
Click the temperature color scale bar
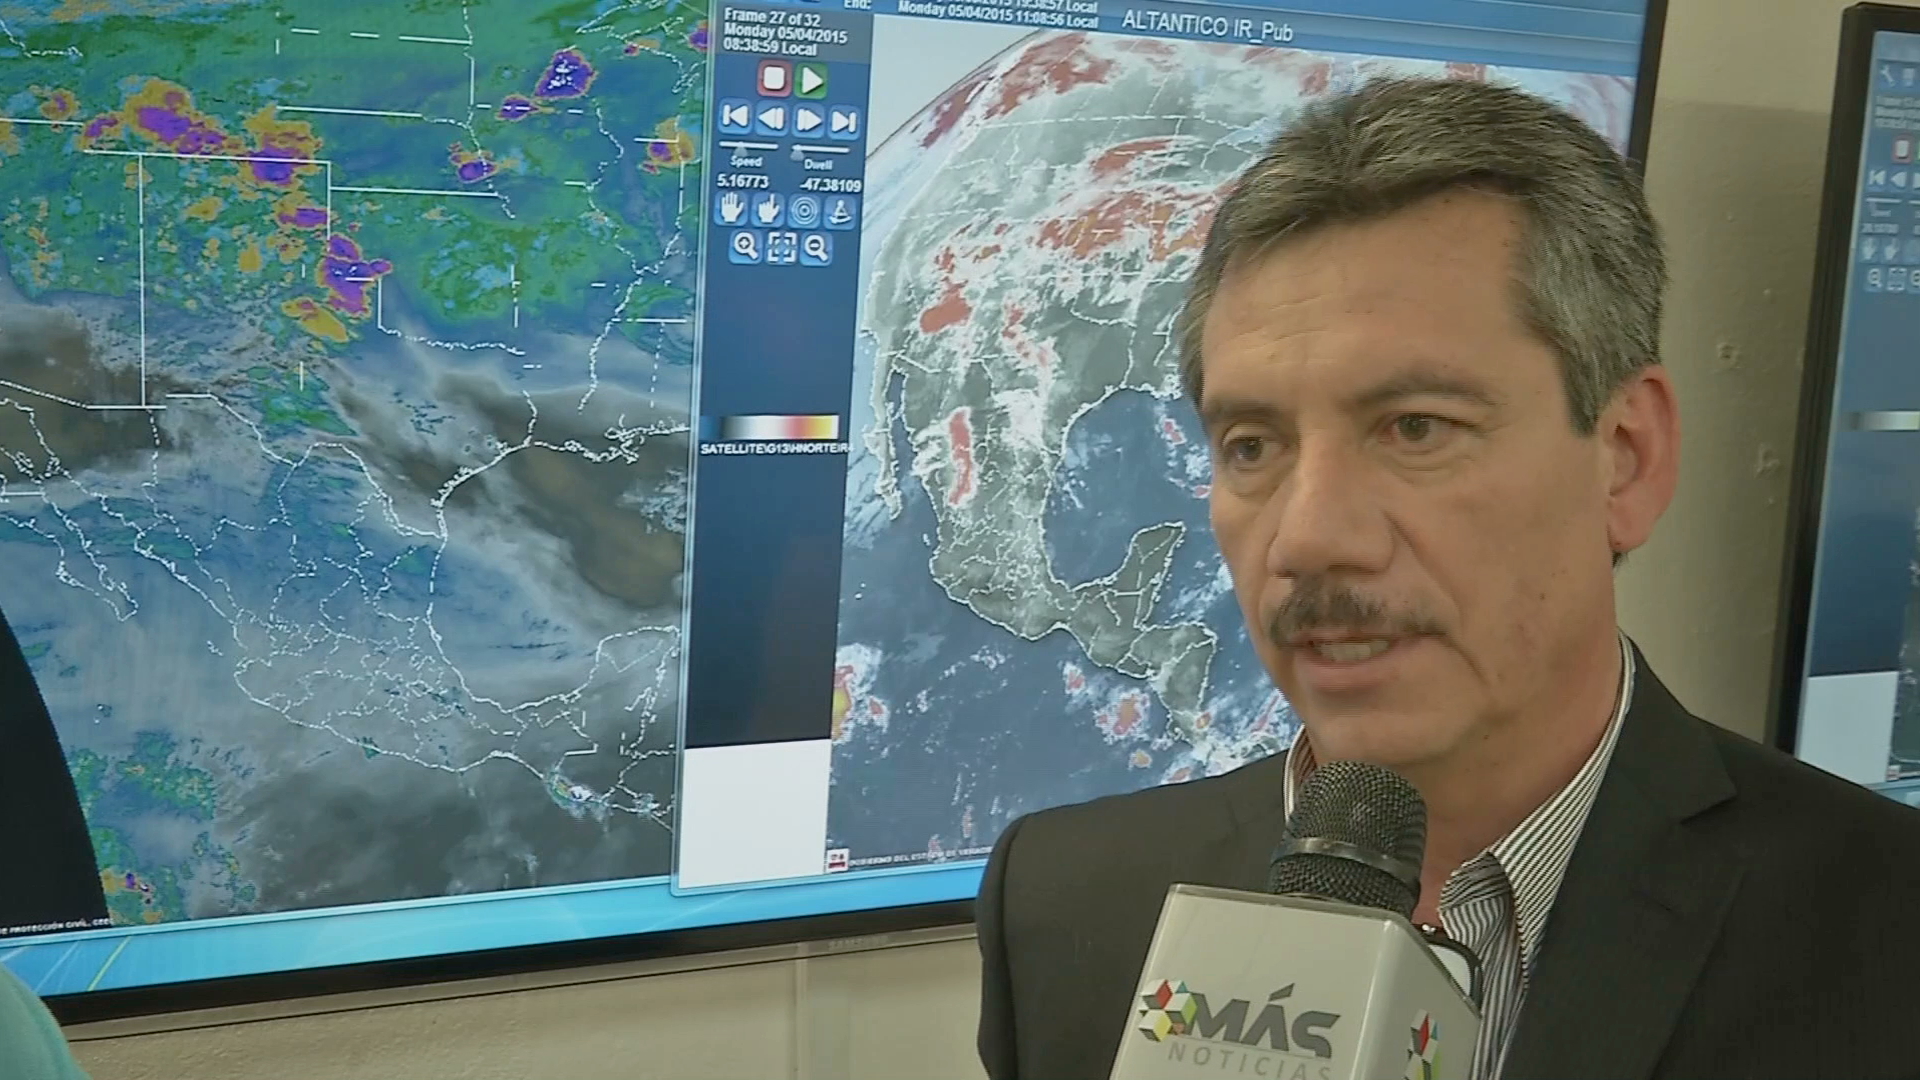click(770, 427)
